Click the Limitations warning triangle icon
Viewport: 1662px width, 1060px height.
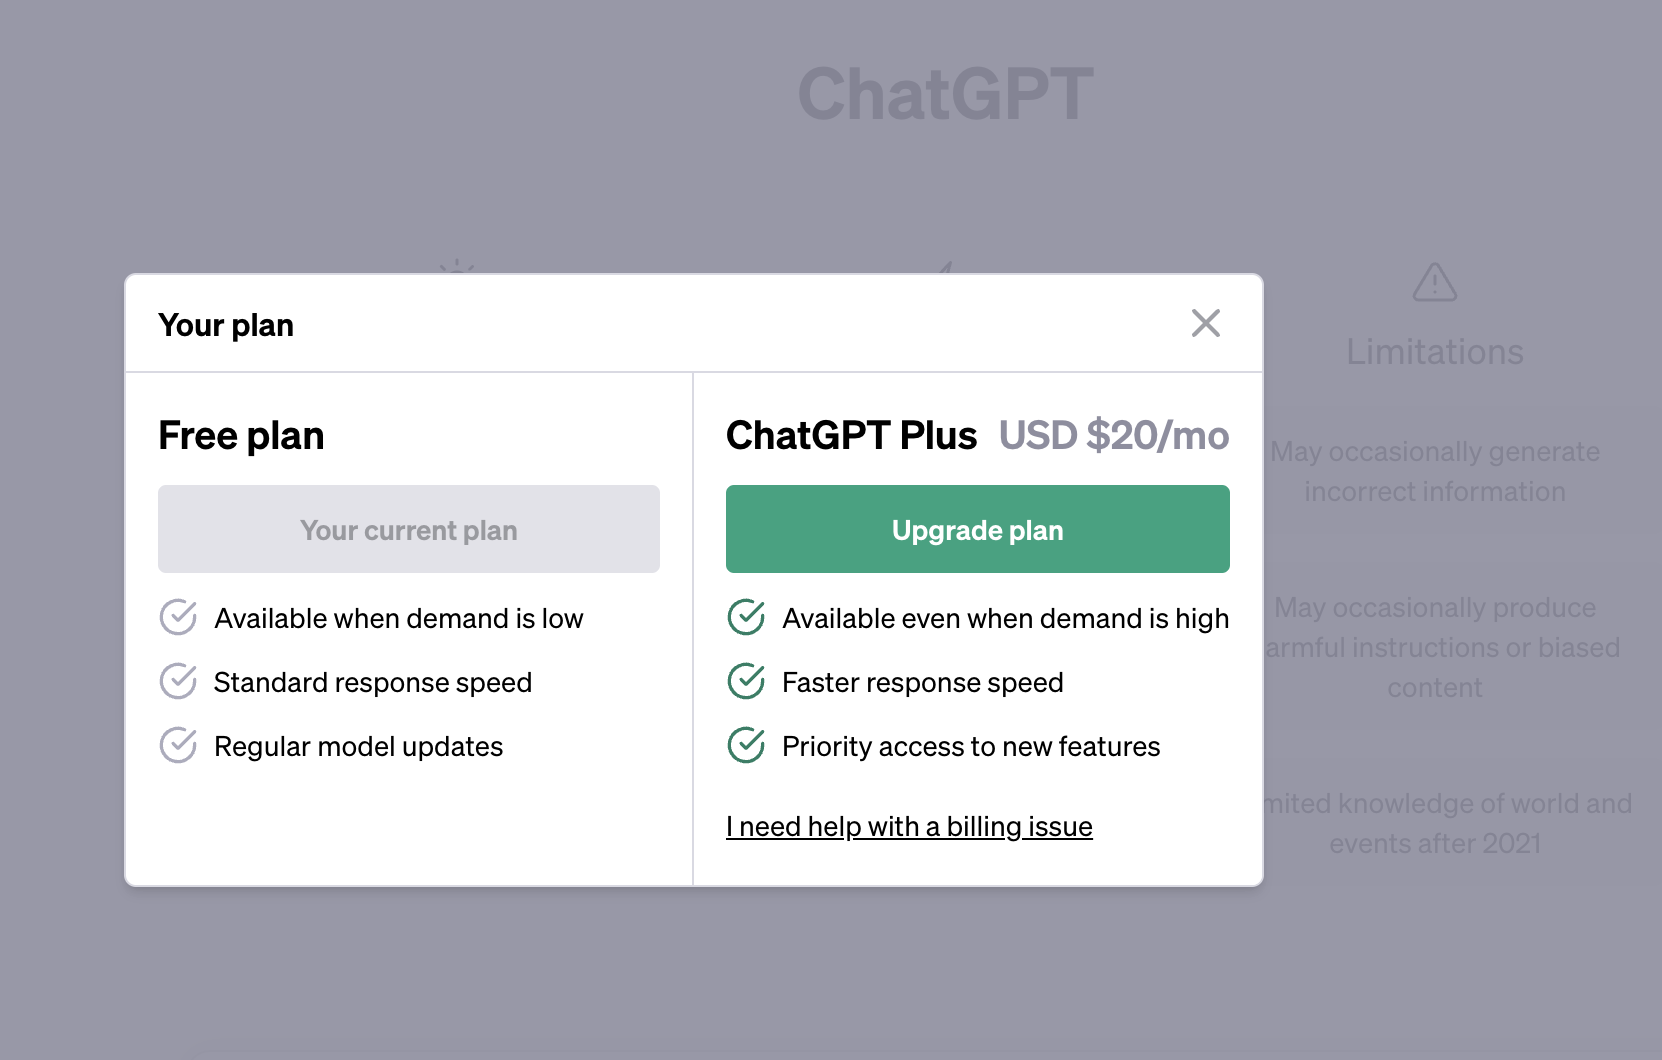1435,282
